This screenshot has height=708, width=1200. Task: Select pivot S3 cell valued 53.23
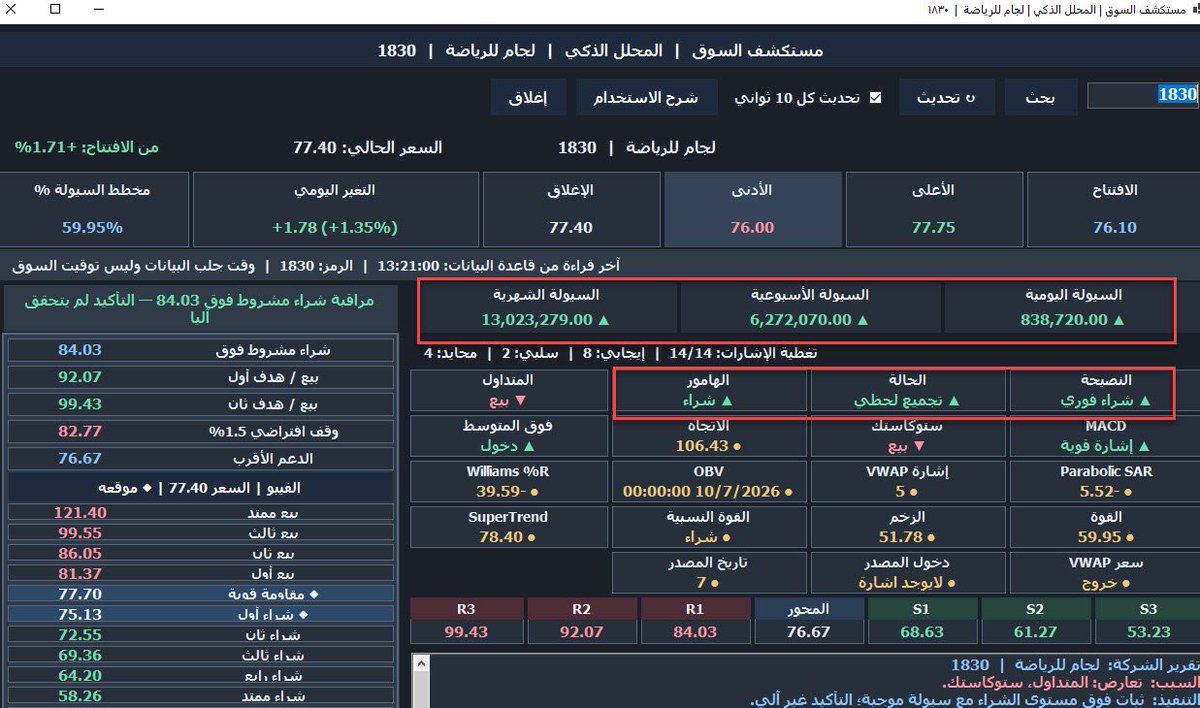click(x=1148, y=621)
